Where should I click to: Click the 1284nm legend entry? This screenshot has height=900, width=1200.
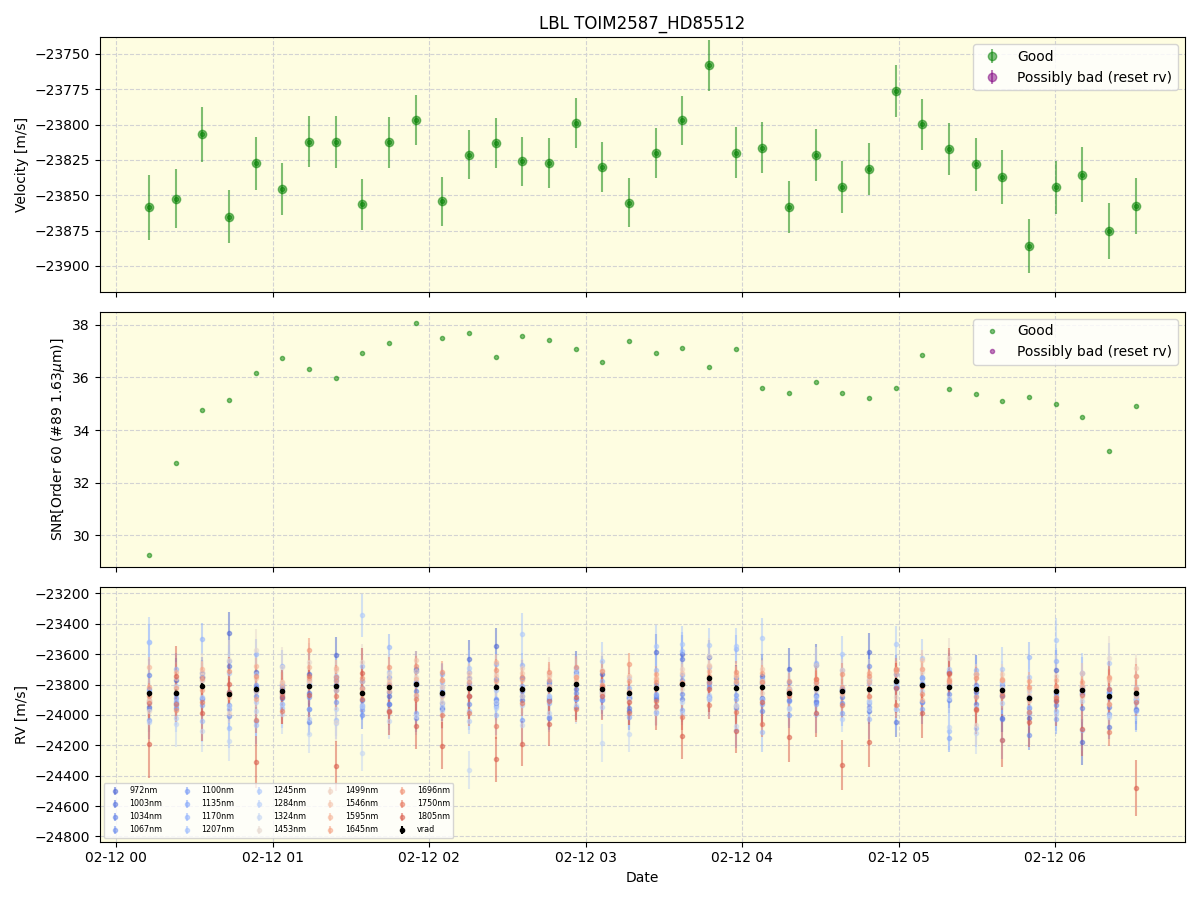click(x=278, y=804)
